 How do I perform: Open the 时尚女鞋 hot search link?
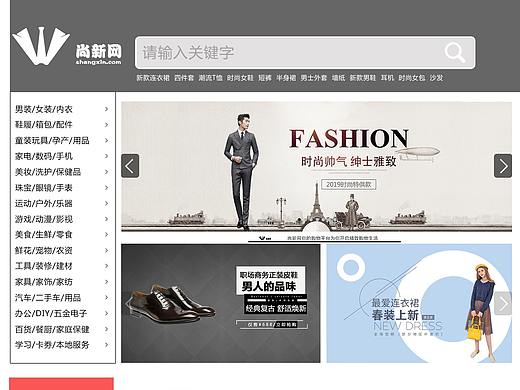point(240,78)
